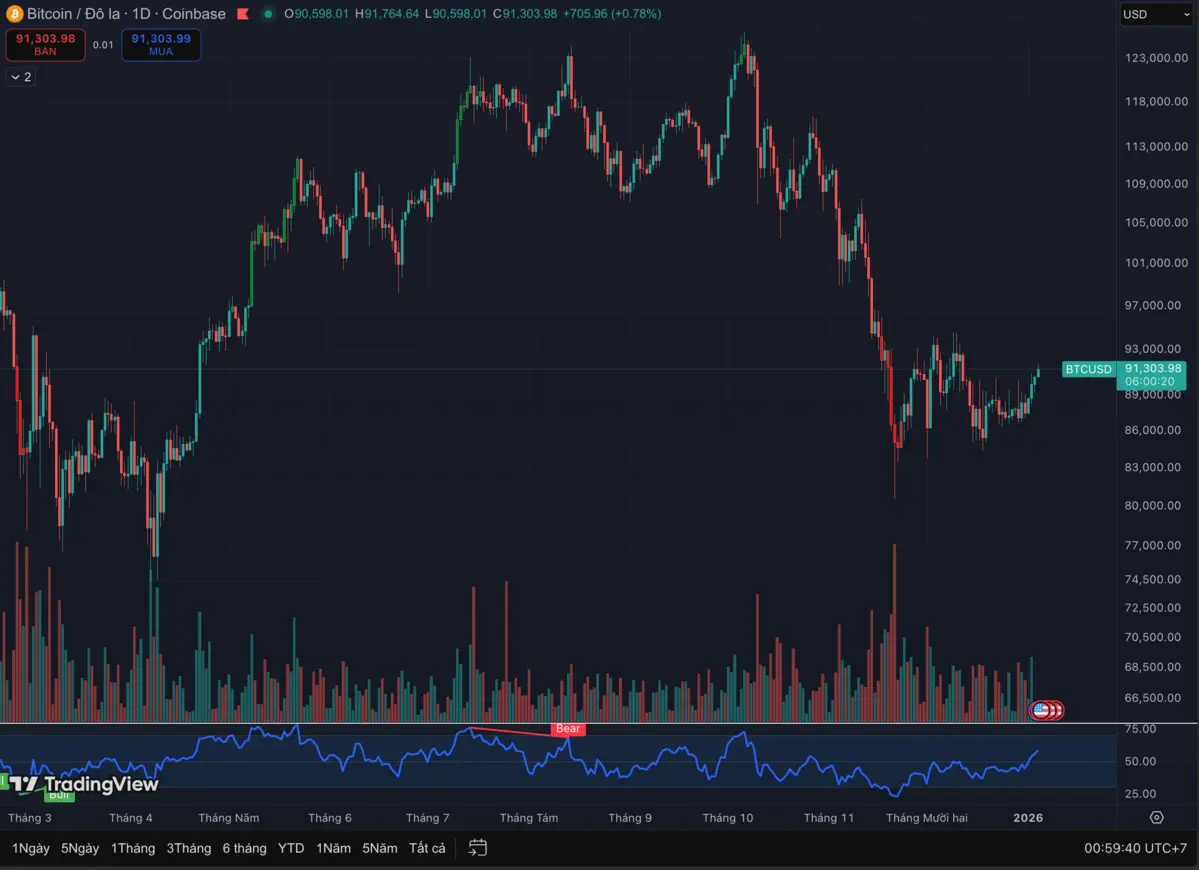1199x870 pixels.
Task: Click the BTCUSD price label on axis
Action: tap(1088, 369)
